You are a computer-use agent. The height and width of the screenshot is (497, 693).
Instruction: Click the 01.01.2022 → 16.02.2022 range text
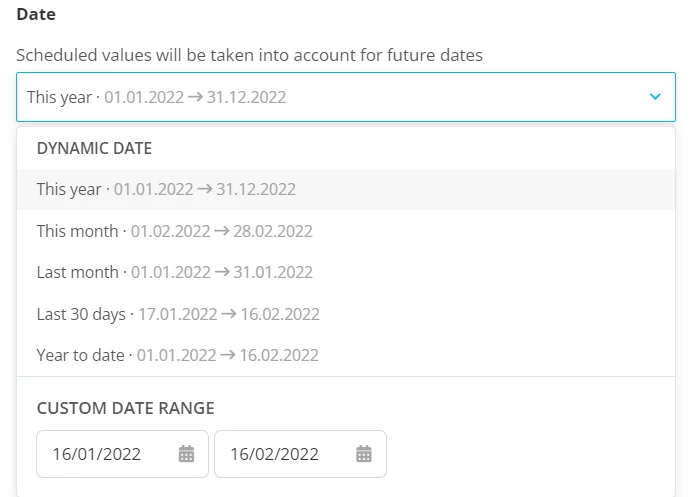coord(228,355)
